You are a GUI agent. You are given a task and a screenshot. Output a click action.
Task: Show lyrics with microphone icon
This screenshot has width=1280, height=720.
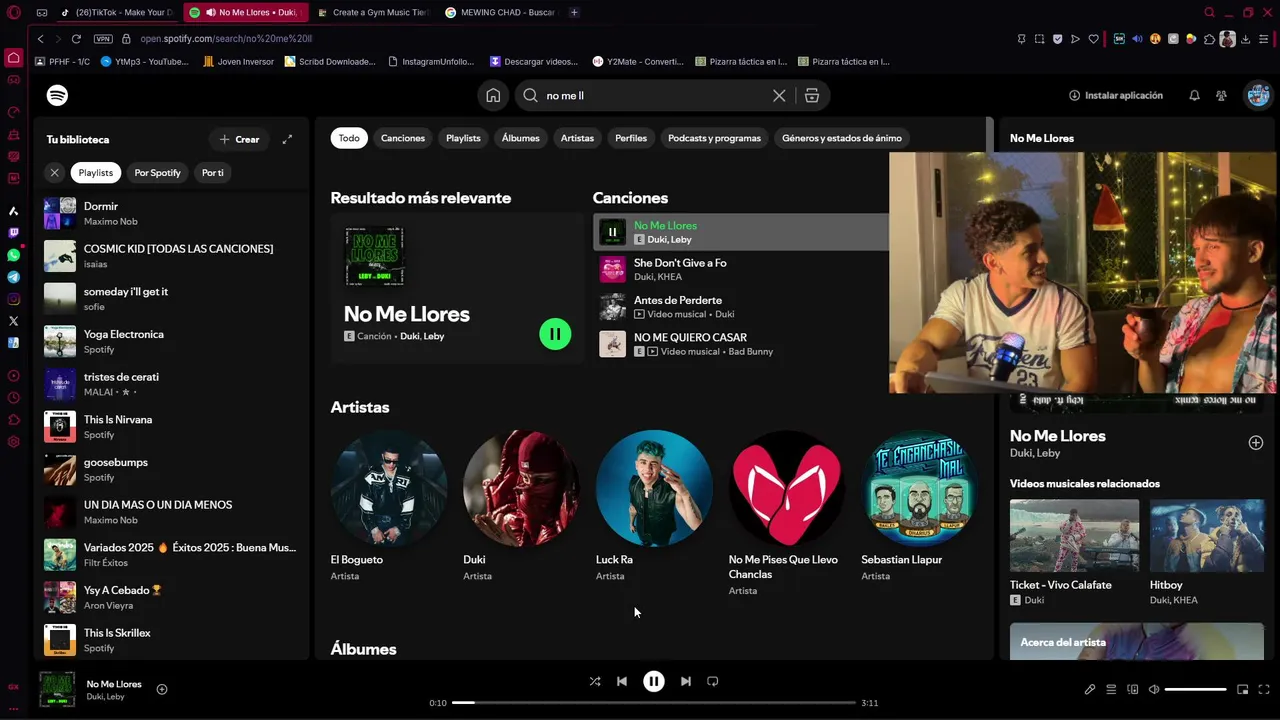[1090, 689]
